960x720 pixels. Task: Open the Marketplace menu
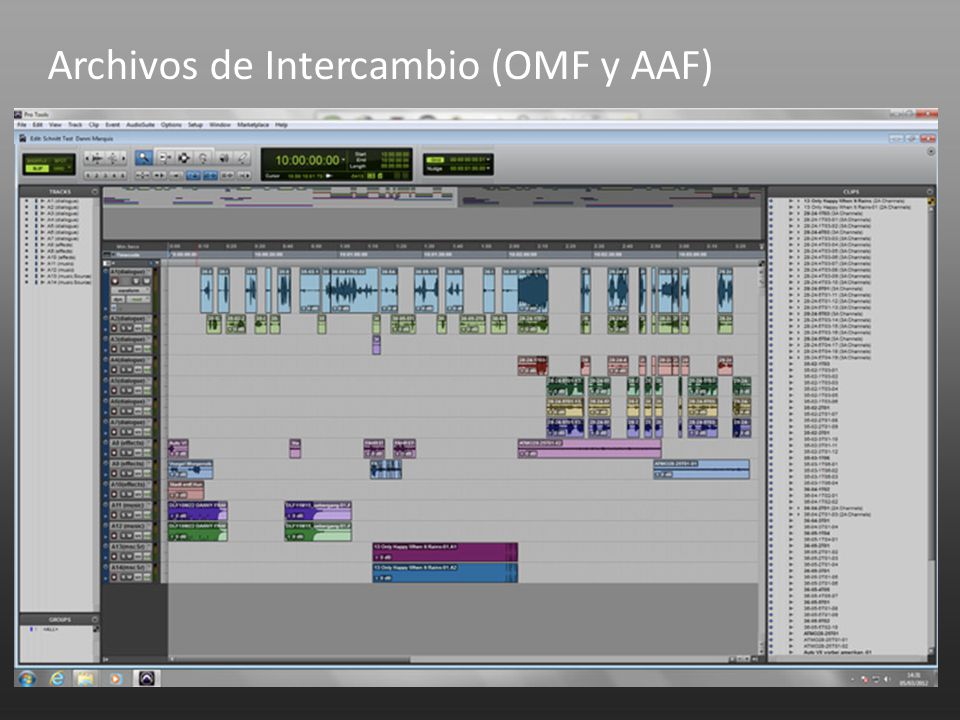[x=253, y=125]
